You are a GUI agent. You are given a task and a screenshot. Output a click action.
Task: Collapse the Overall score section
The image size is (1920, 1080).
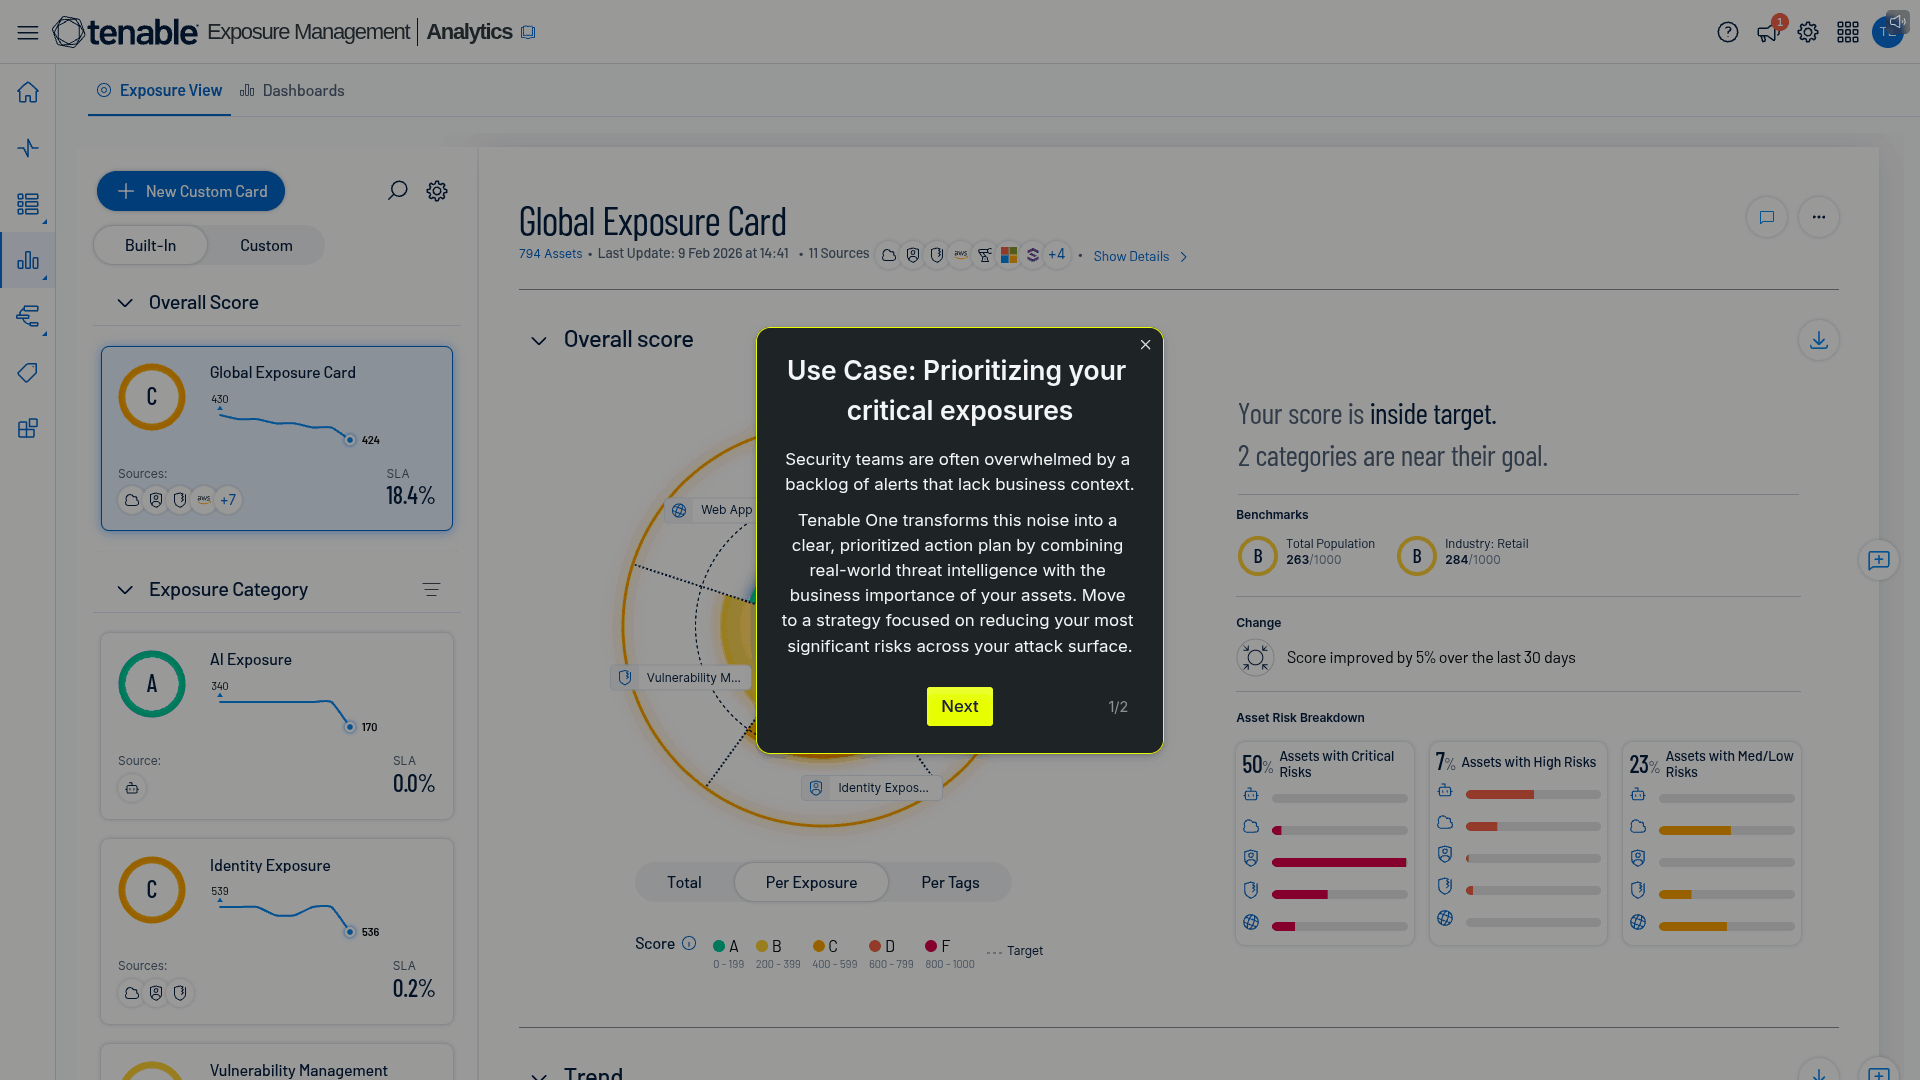(539, 341)
